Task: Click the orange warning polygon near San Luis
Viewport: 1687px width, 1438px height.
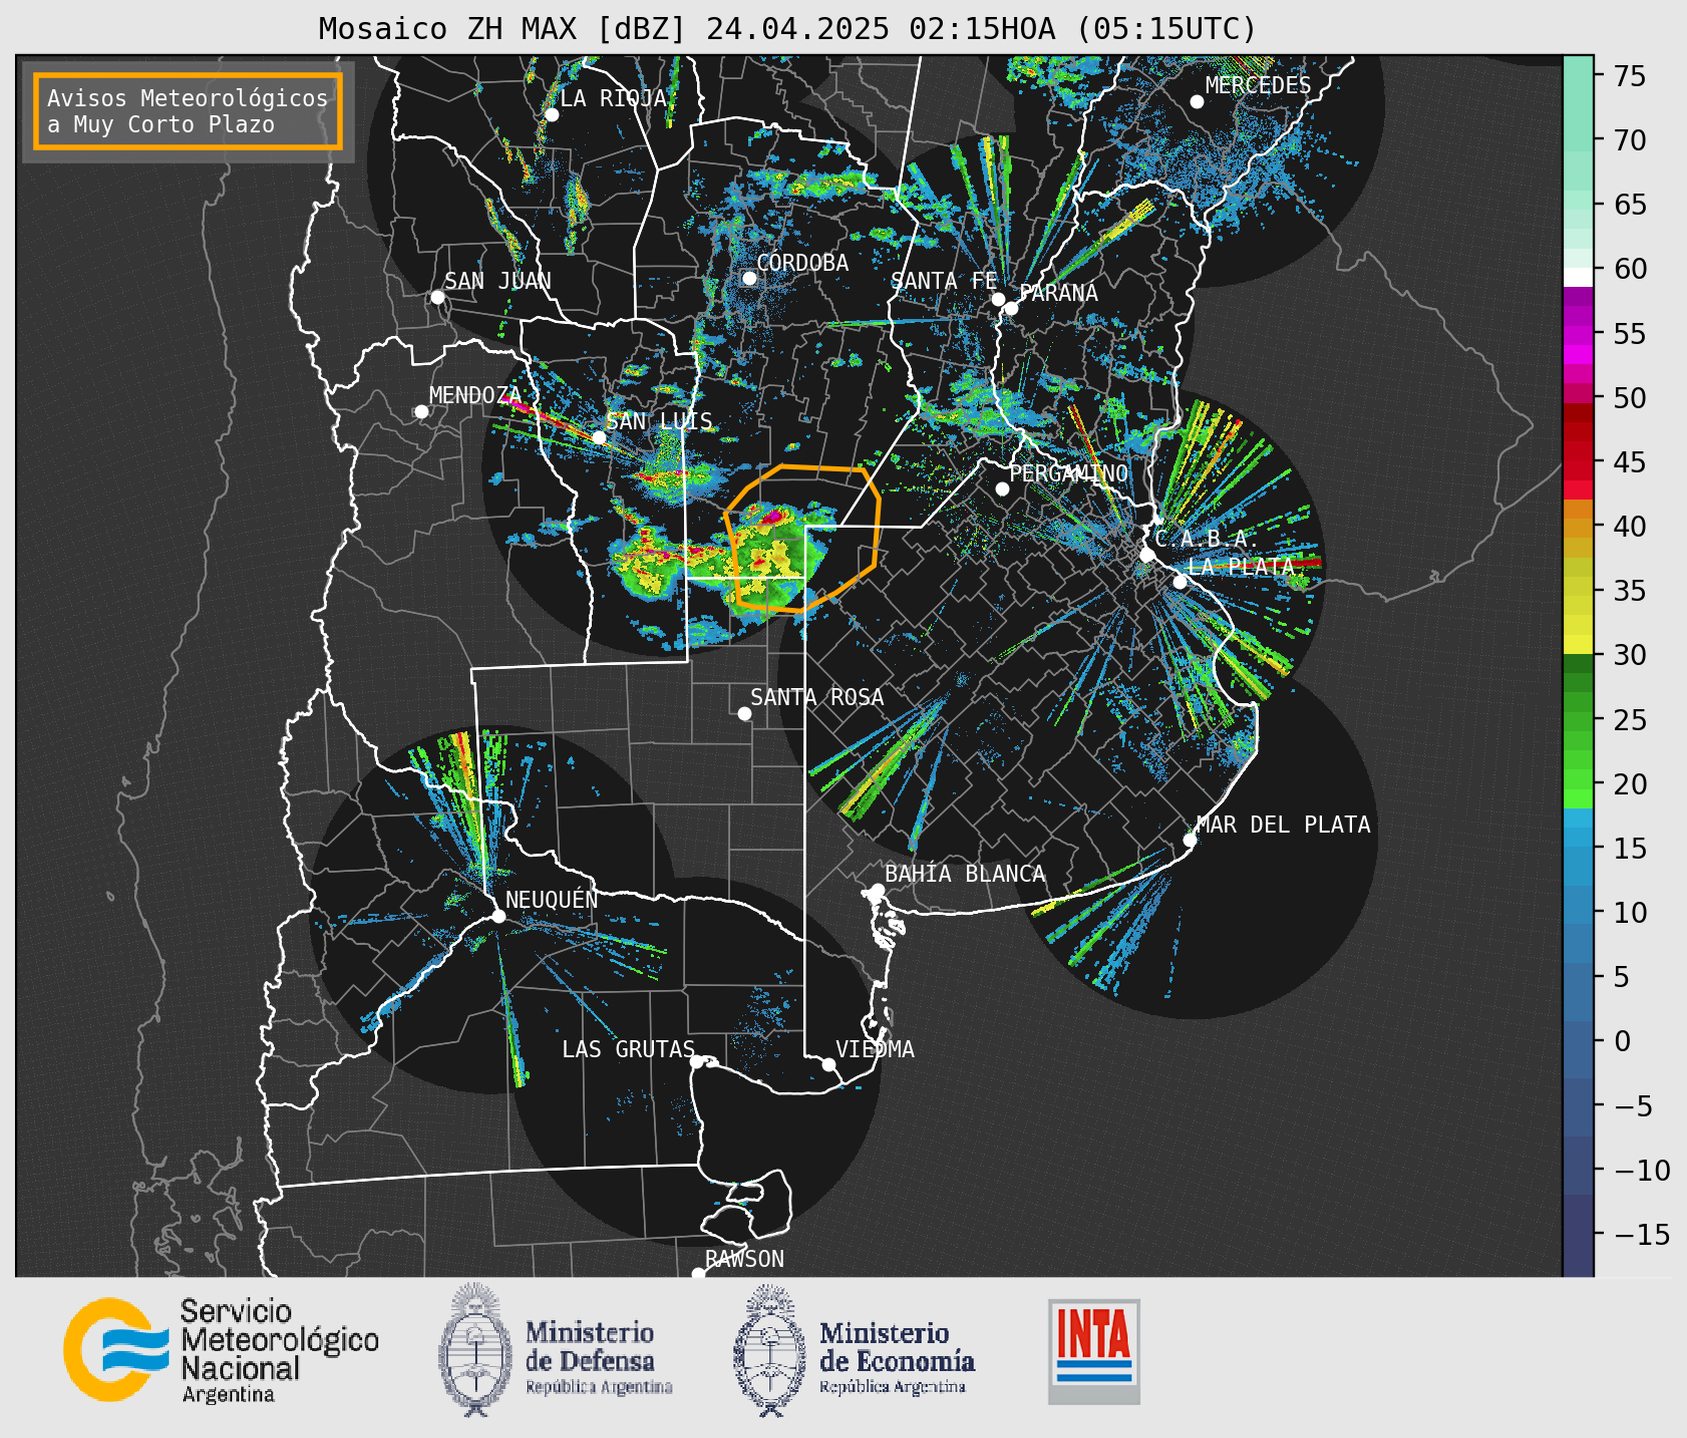Action: [802, 538]
